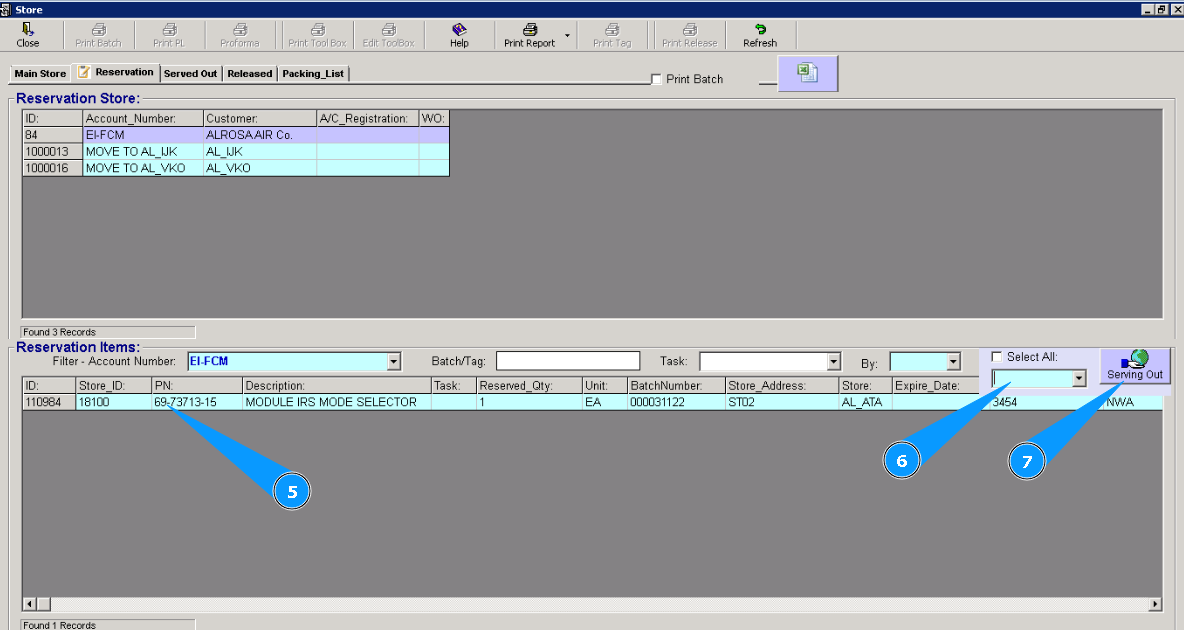Click the Close toolbar icon
The height and width of the screenshot is (630, 1184).
click(x=28, y=35)
